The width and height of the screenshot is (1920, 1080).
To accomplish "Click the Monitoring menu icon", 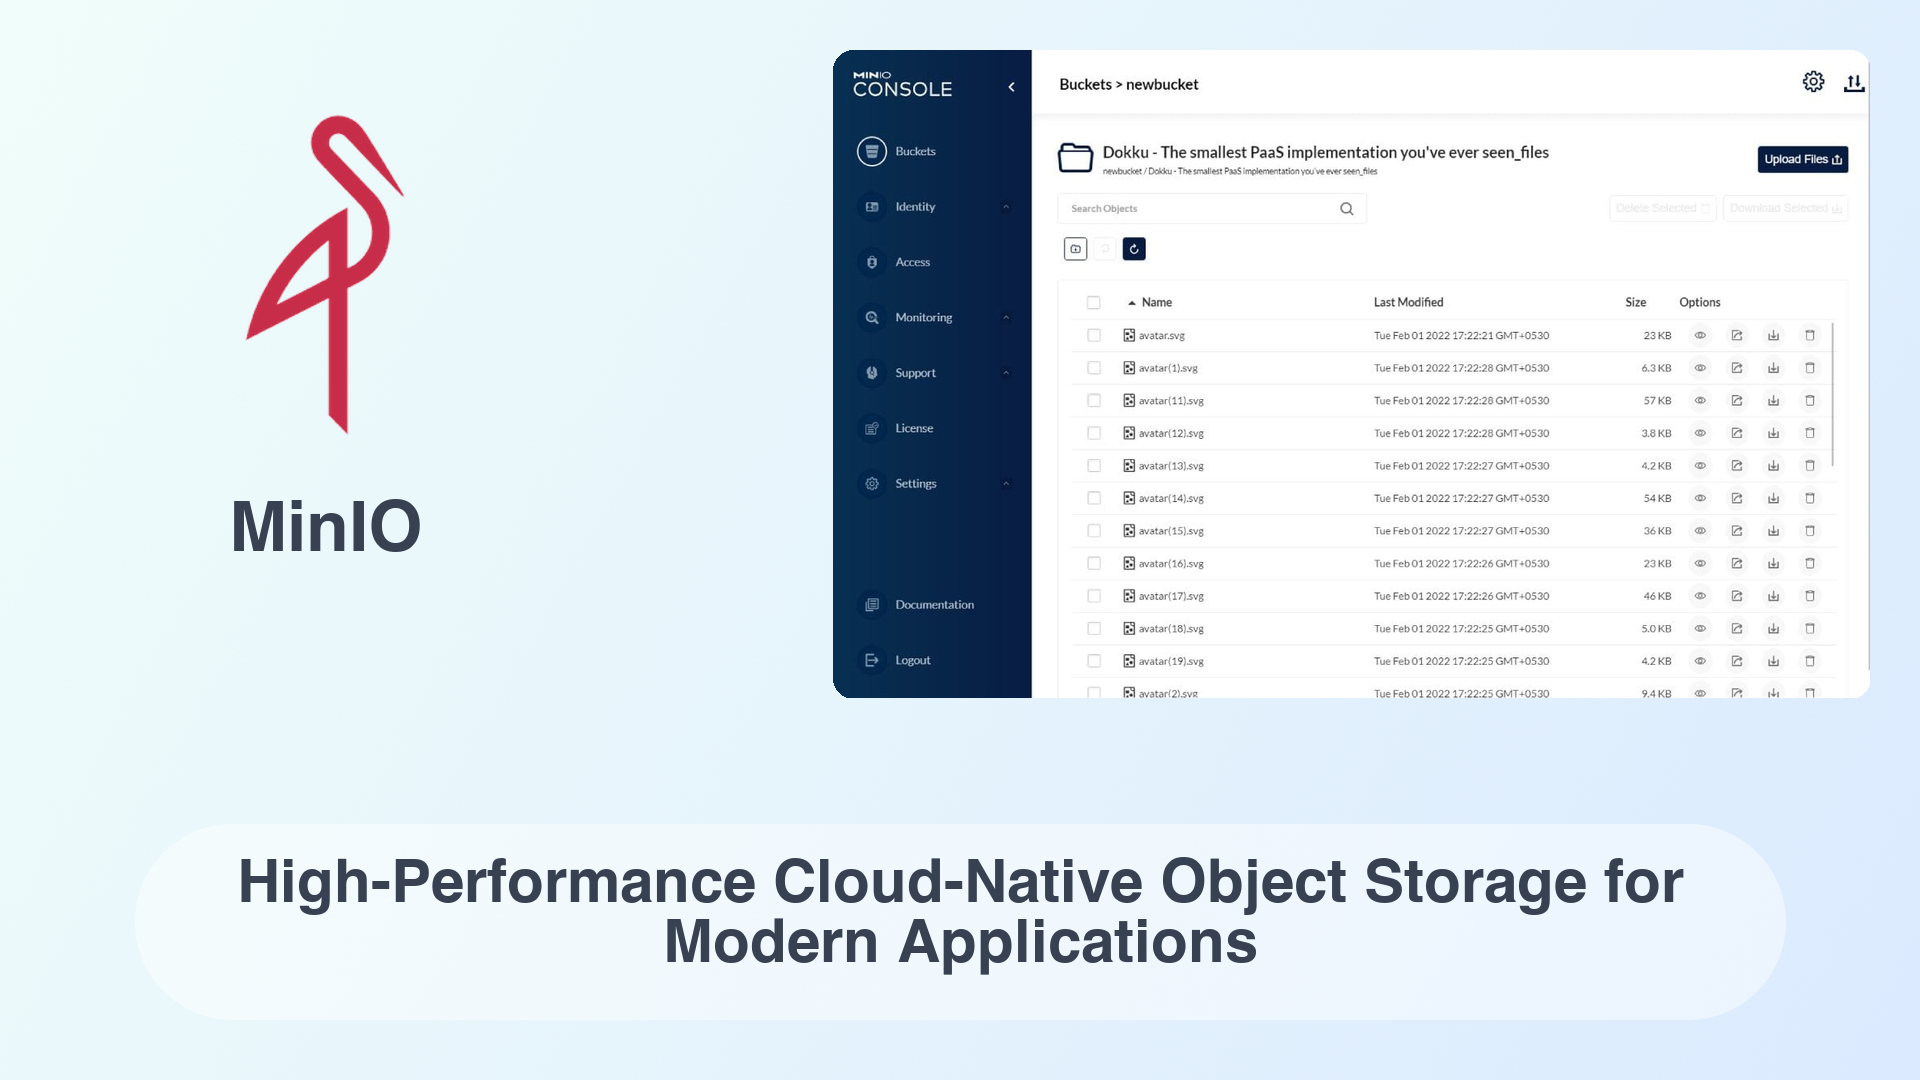I will pos(873,316).
